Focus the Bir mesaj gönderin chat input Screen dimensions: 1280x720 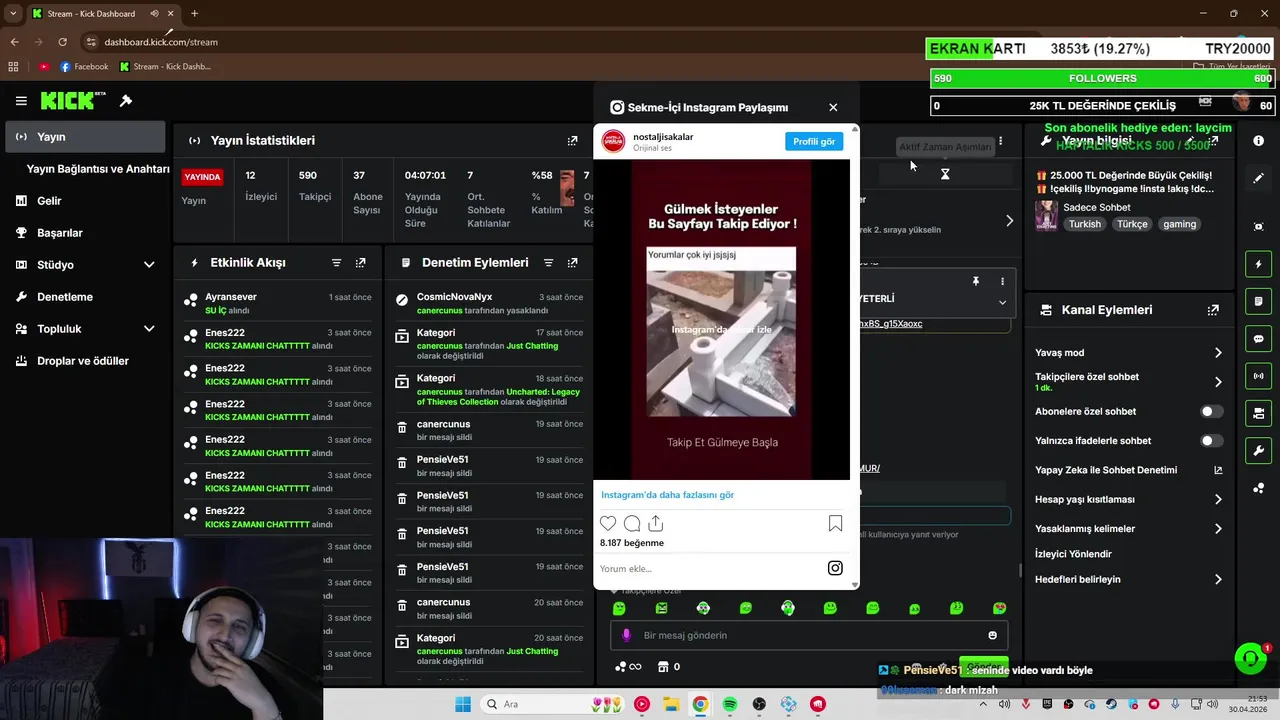pos(810,635)
